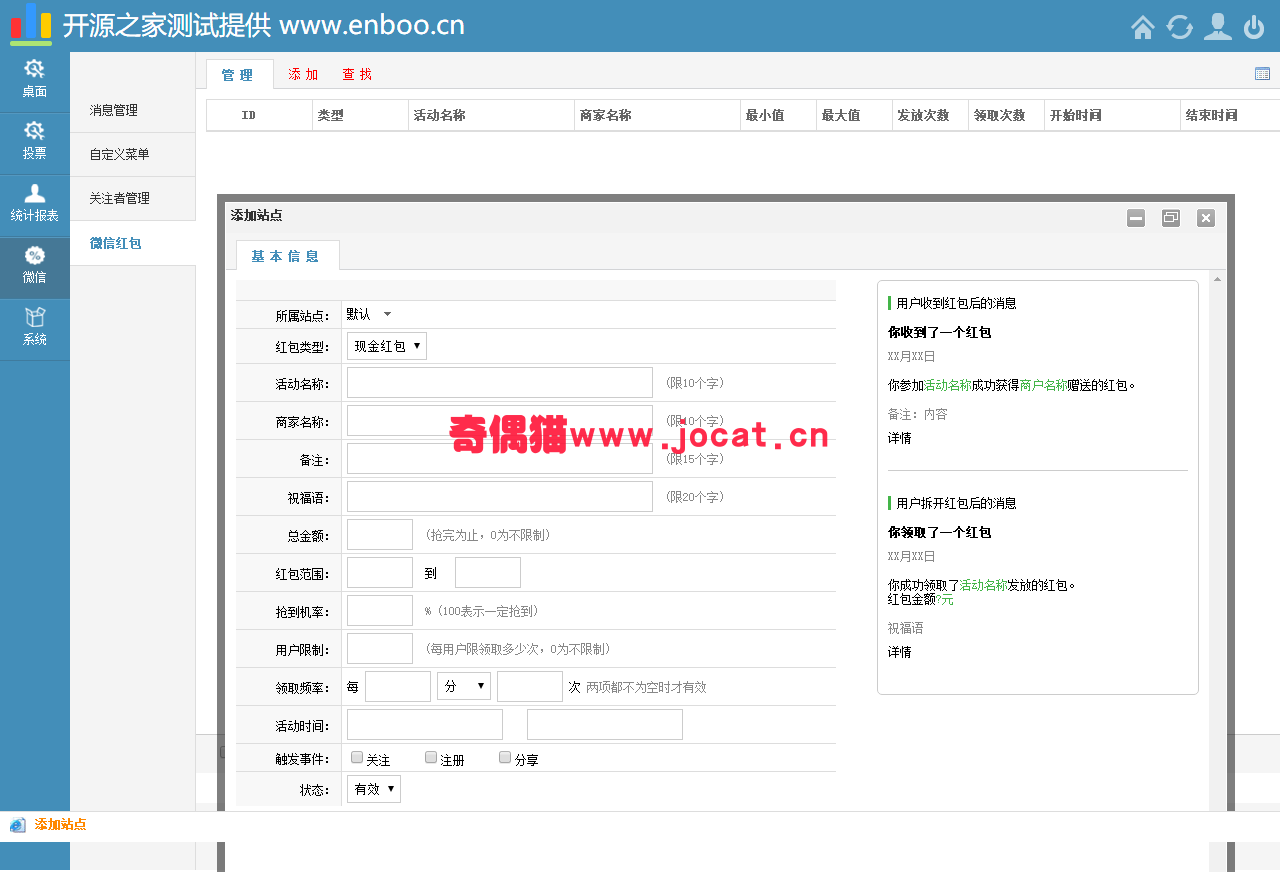
Task: Click the 添加站点 taskbar label
Action: point(60,825)
